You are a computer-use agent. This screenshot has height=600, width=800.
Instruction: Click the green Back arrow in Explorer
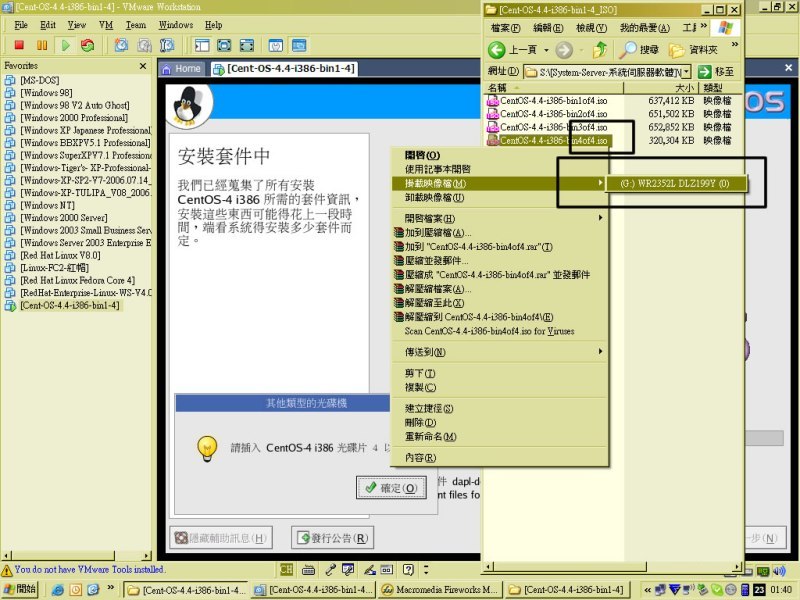[496, 49]
